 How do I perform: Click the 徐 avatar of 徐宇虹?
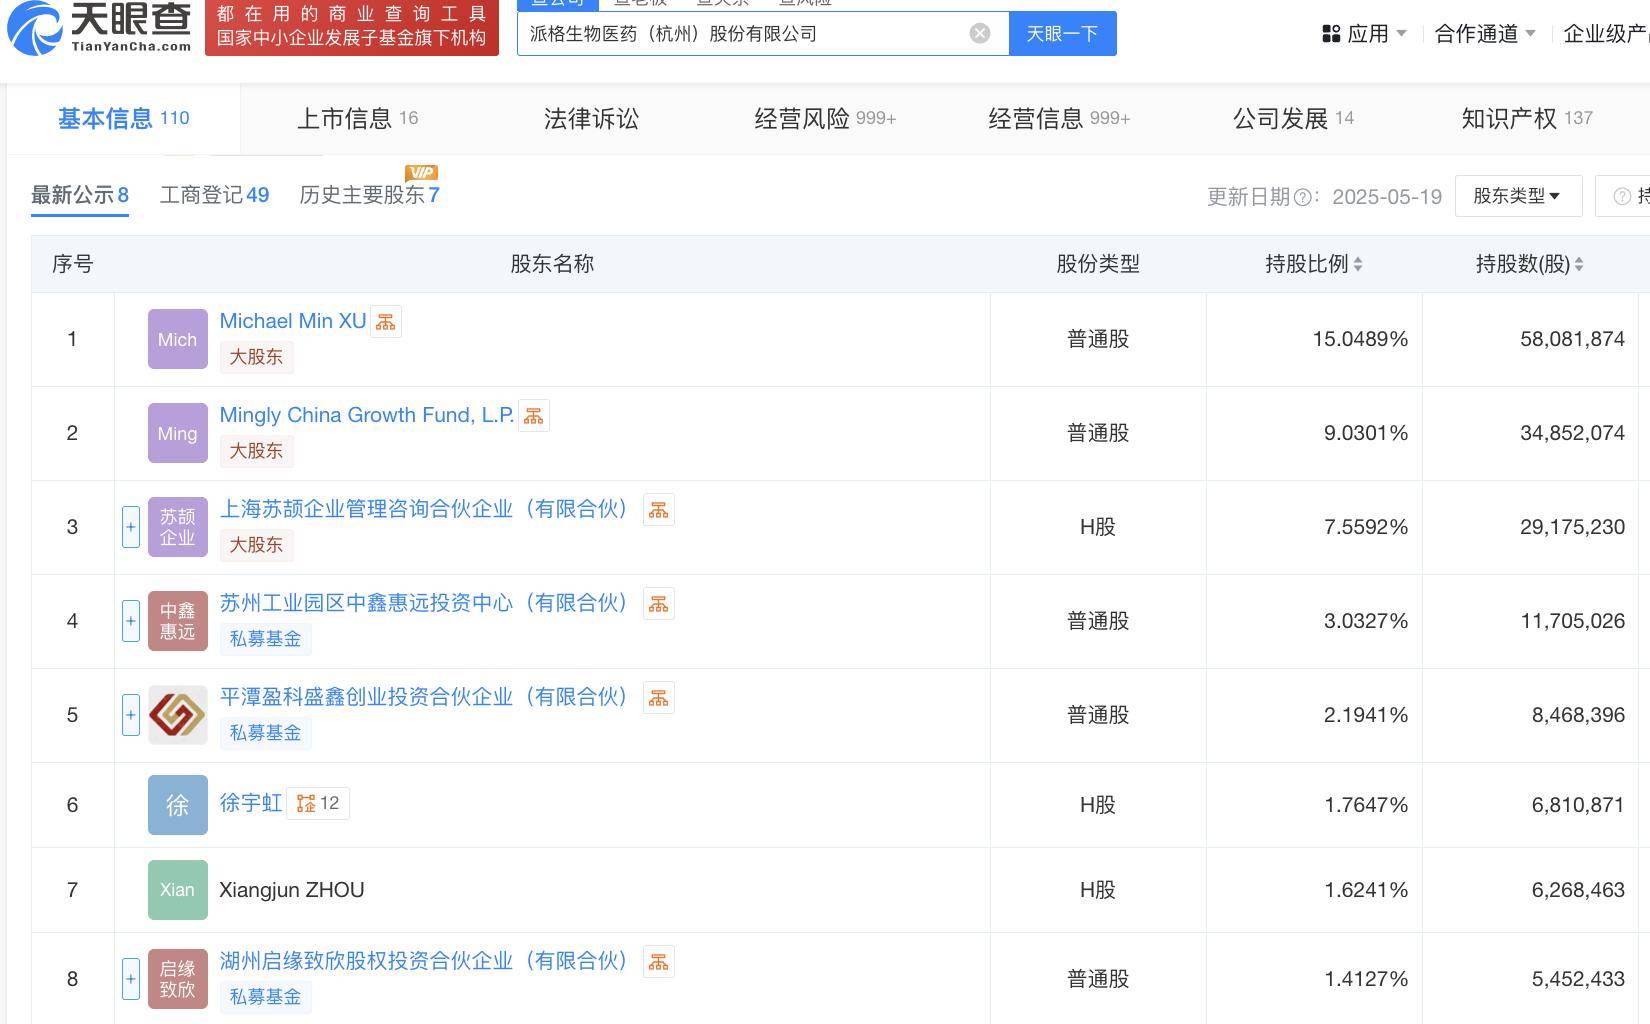[x=177, y=805]
